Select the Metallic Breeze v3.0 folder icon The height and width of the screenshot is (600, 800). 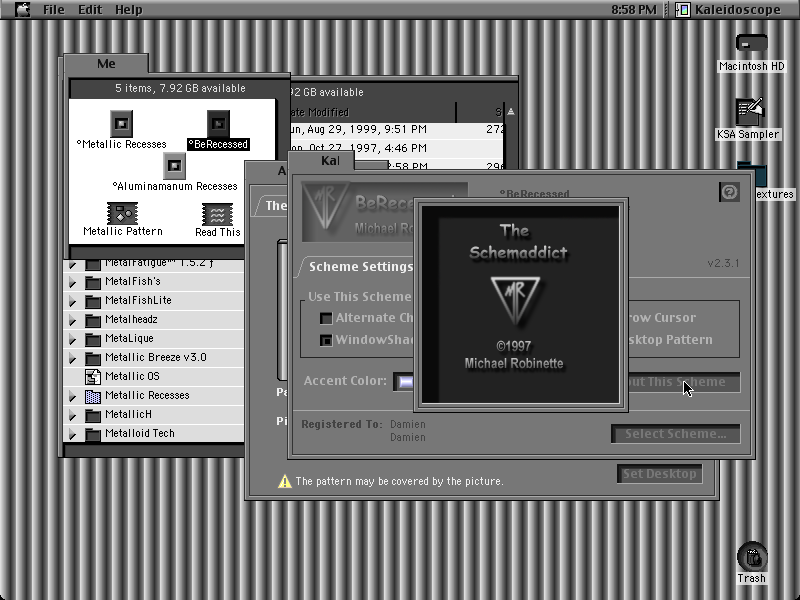92,358
